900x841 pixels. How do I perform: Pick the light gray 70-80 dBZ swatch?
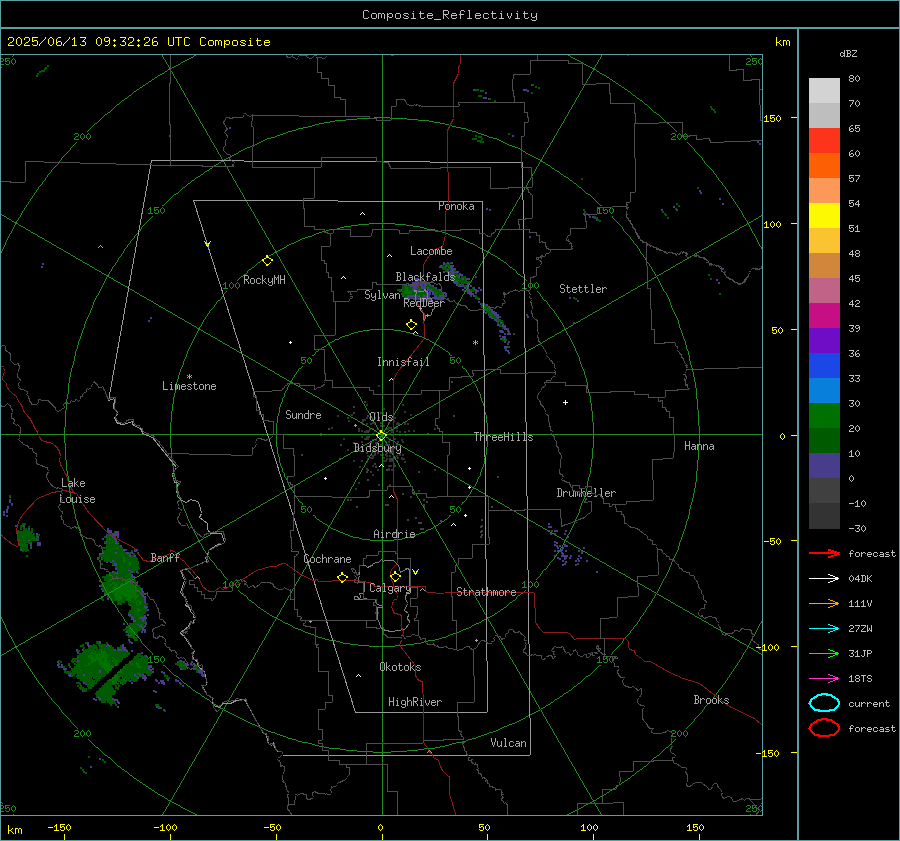824,91
